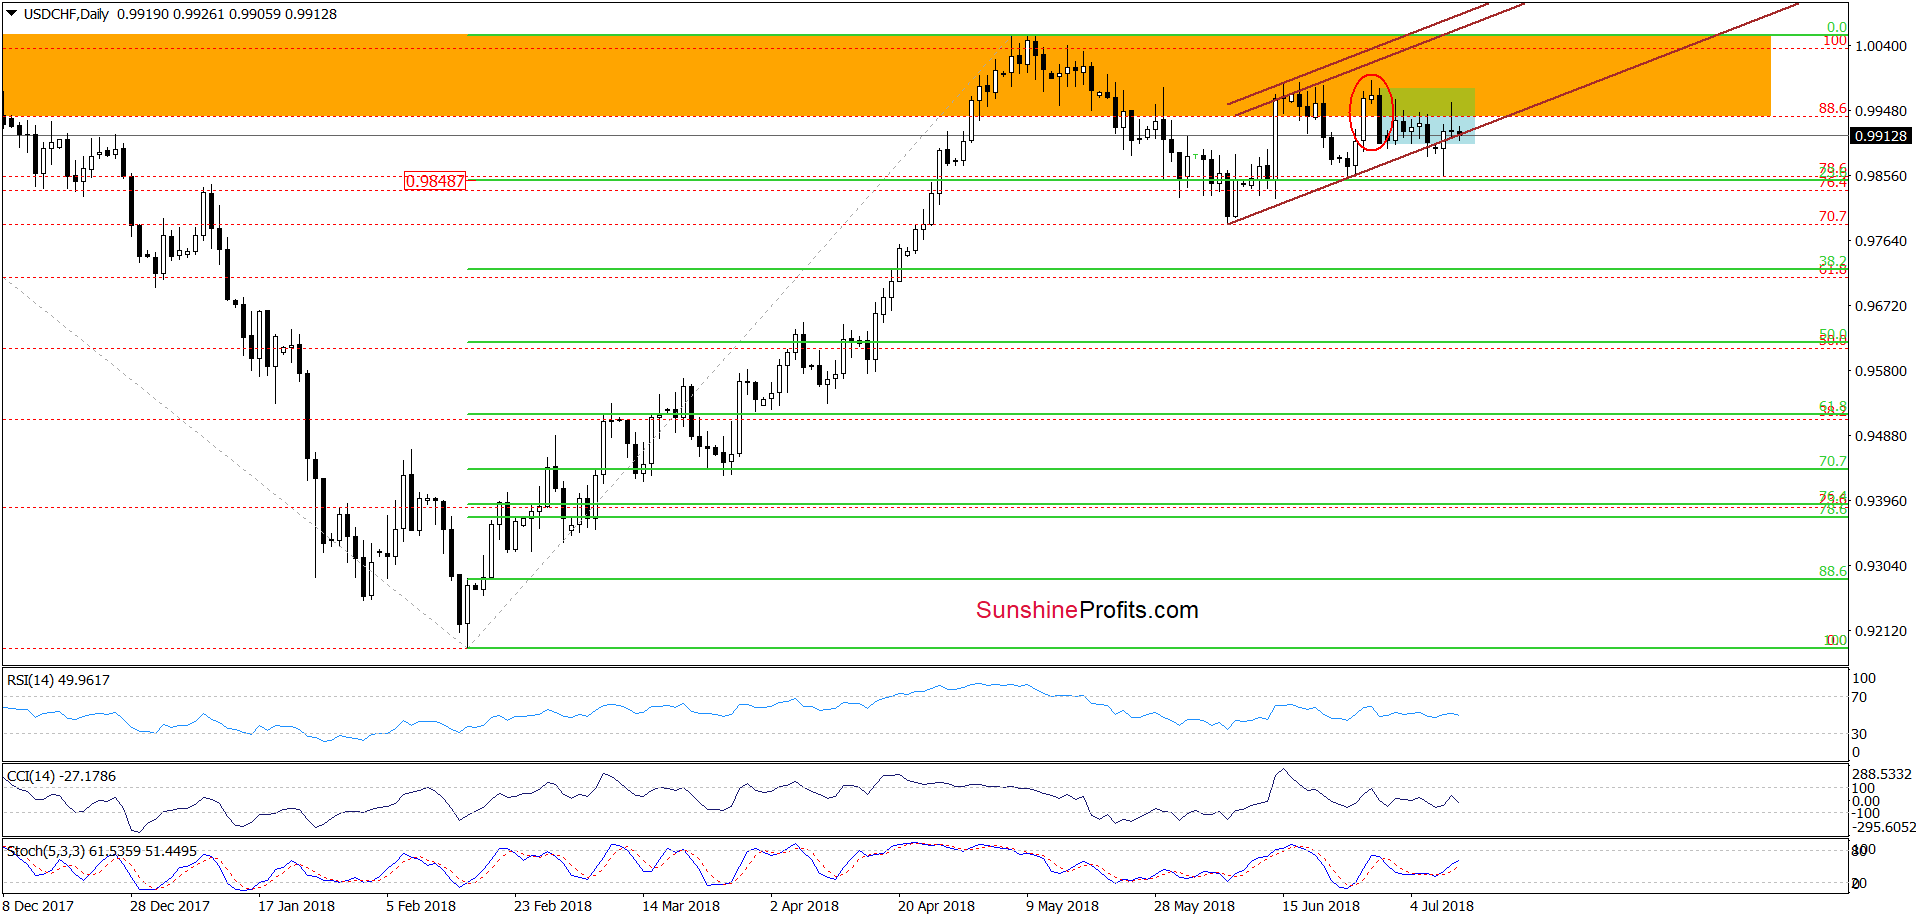Screen dimensions: 1916x920
Task: Click the 14 Mar 2018 date label
Action: click(x=681, y=906)
